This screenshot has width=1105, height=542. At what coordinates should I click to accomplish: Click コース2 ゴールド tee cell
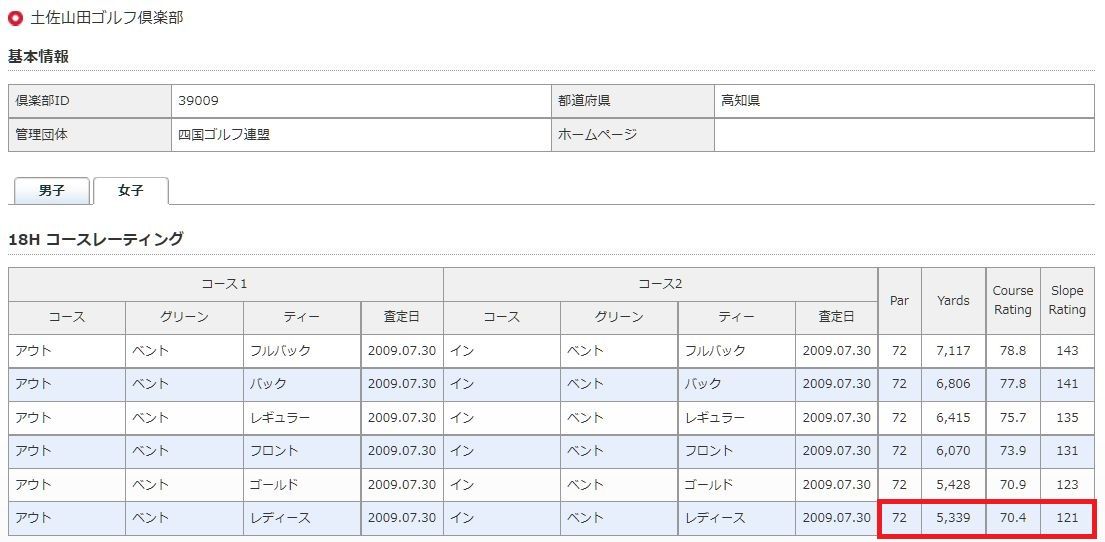click(x=736, y=484)
